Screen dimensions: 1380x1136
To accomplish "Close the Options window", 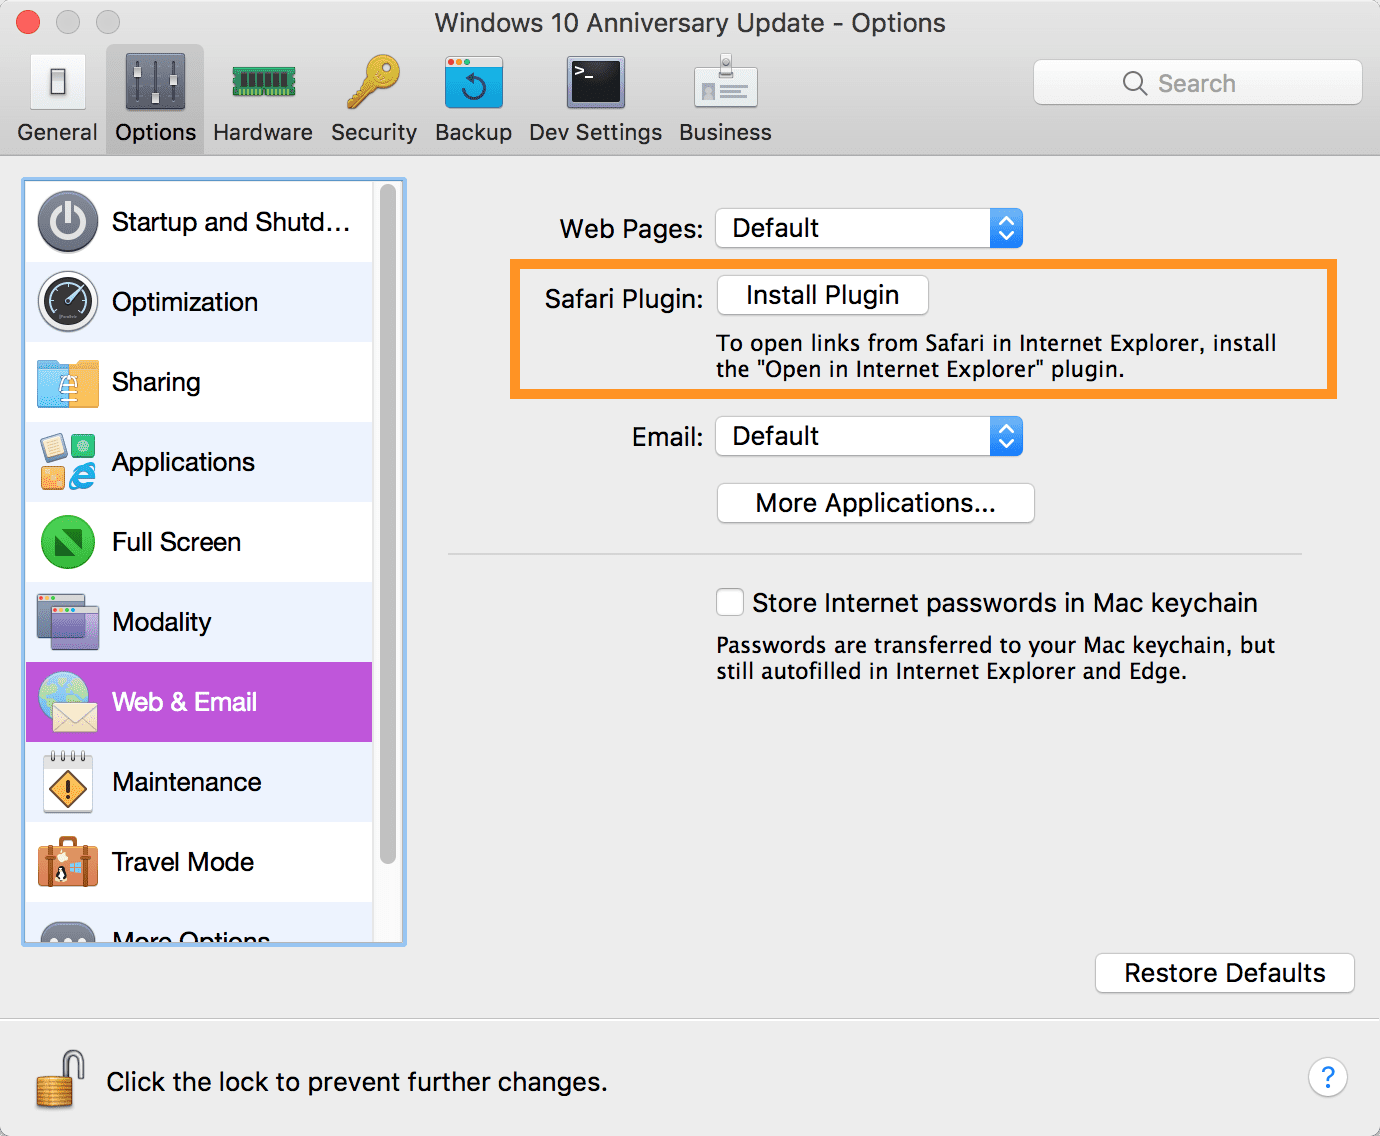I will 28,22.
